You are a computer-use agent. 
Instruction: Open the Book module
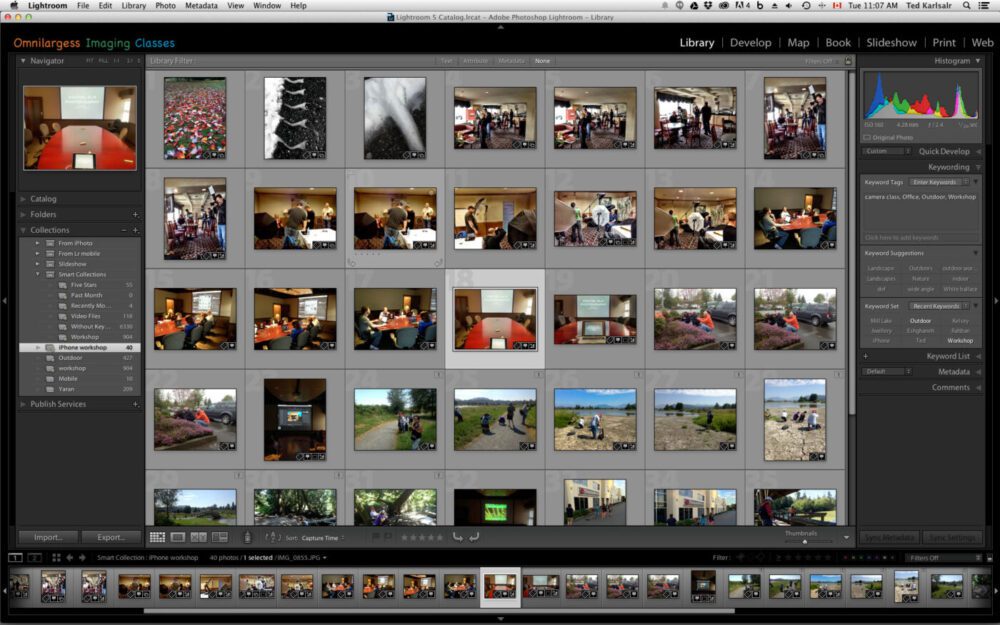pyautogui.click(x=838, y=43)
